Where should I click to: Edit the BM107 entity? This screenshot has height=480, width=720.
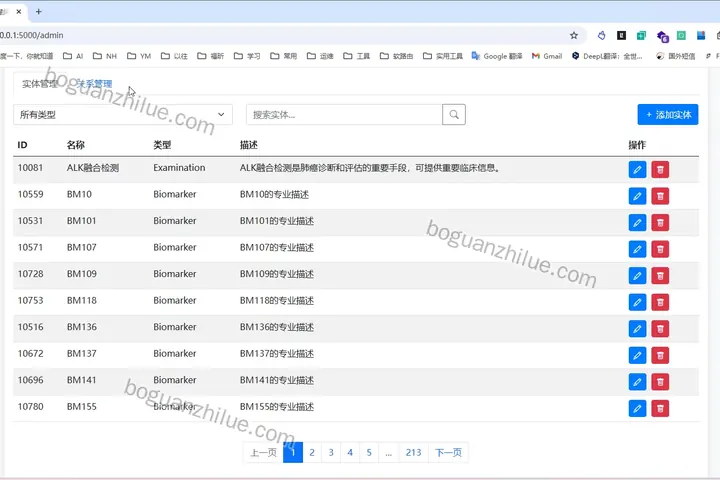pyautogui.click(x=637, y=249)
